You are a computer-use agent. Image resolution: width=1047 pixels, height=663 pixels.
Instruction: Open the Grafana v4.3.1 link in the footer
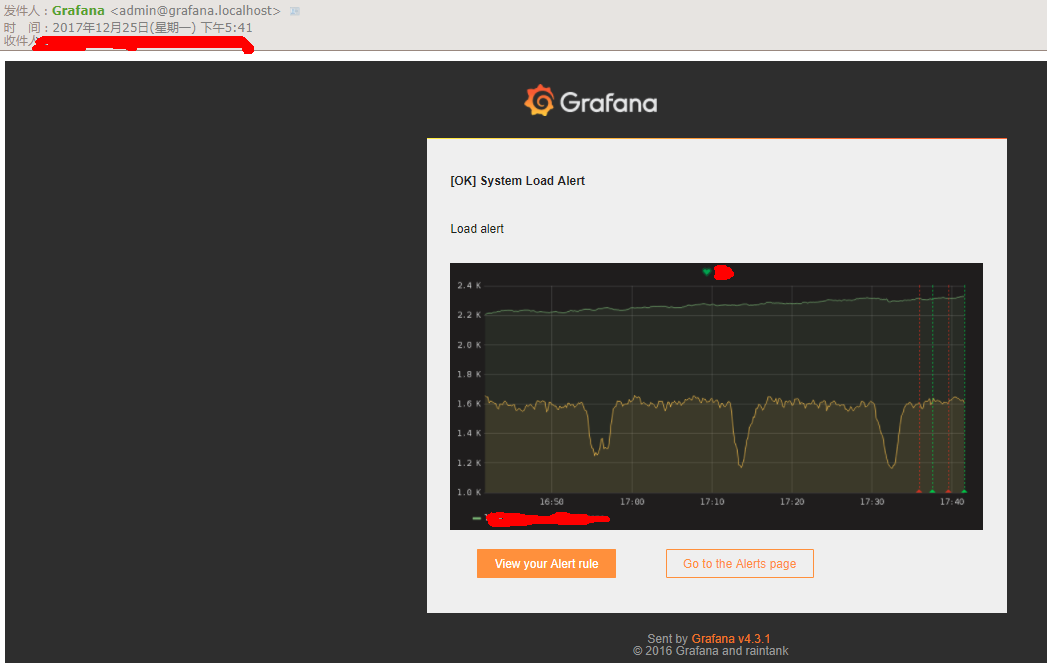pyautogui.click(x=730, y=638)
